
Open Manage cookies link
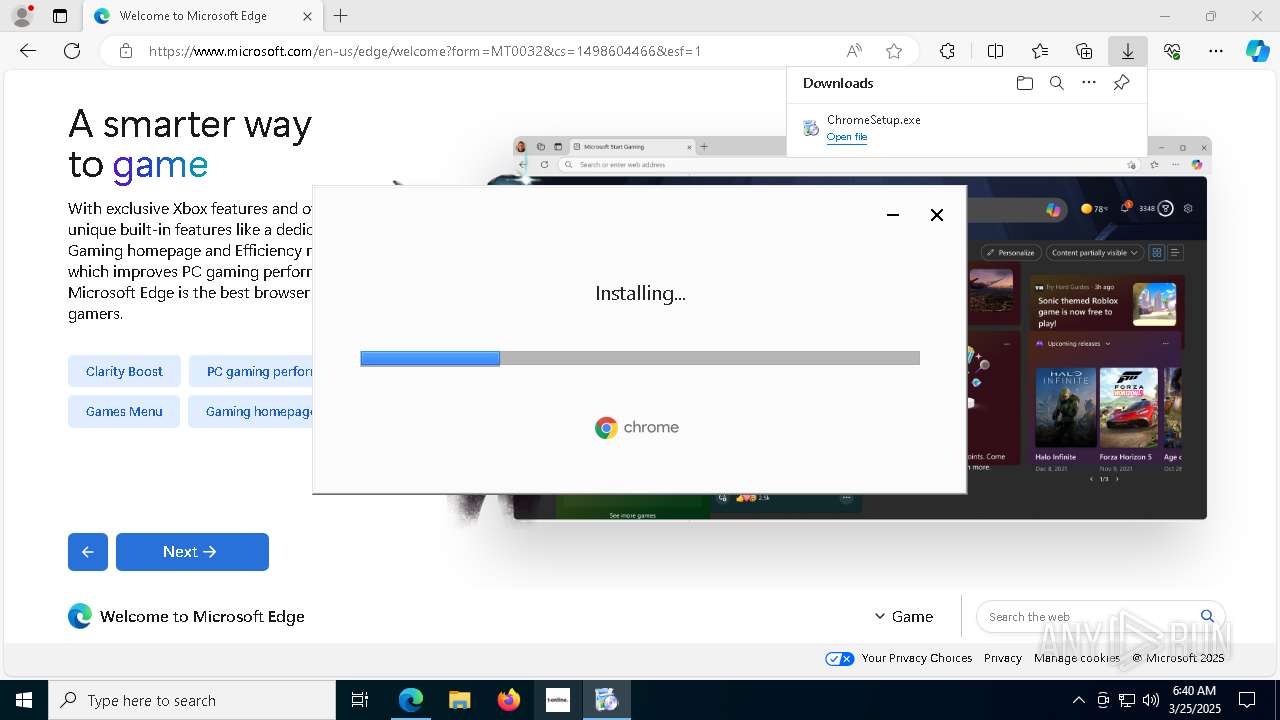[1076, 658]
